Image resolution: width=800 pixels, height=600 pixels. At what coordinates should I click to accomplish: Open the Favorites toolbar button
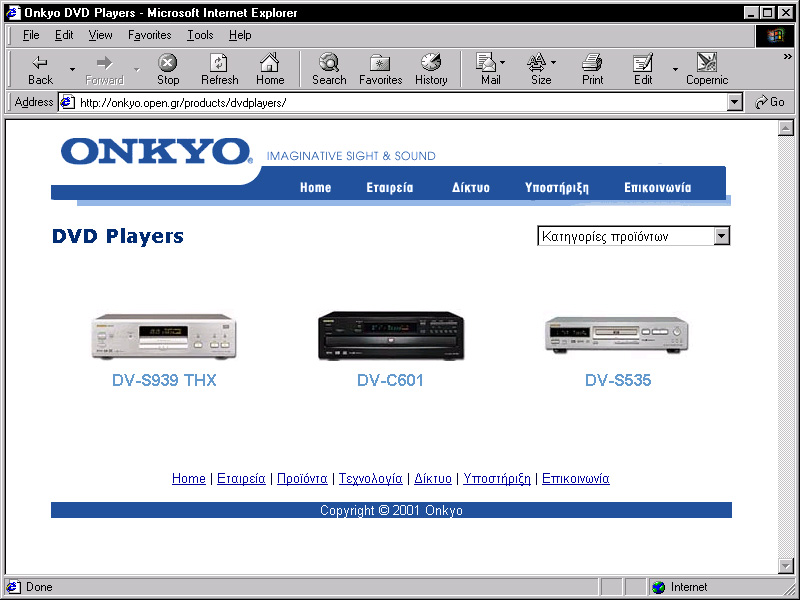tap(381, 69)
